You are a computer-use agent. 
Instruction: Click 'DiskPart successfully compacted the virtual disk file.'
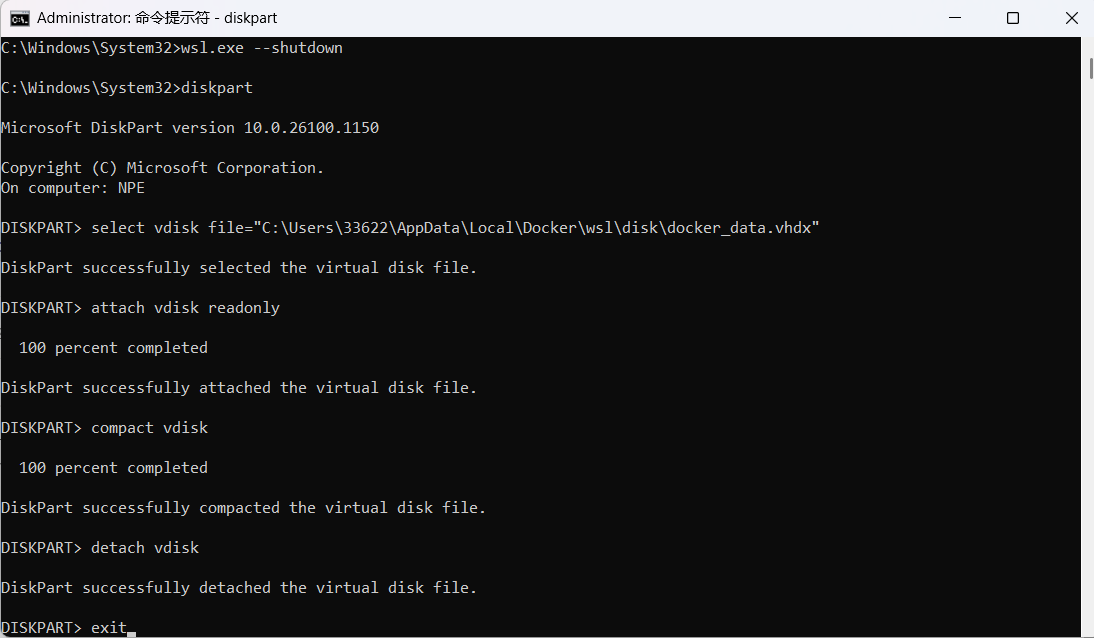pyautogui.click(x=243, y=508)
